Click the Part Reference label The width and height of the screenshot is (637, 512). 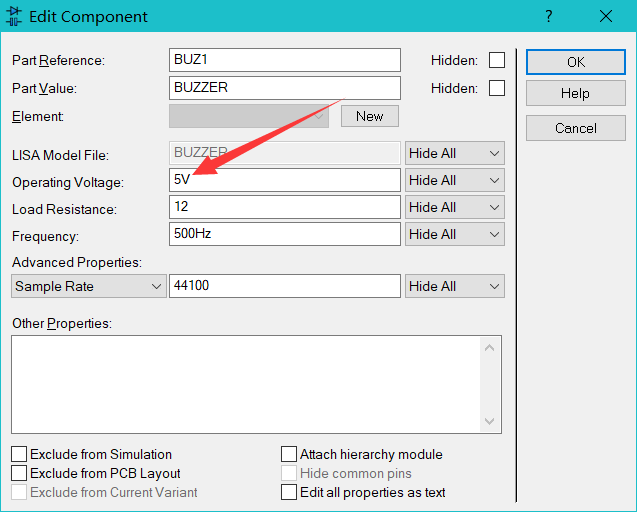pos(58,61)
